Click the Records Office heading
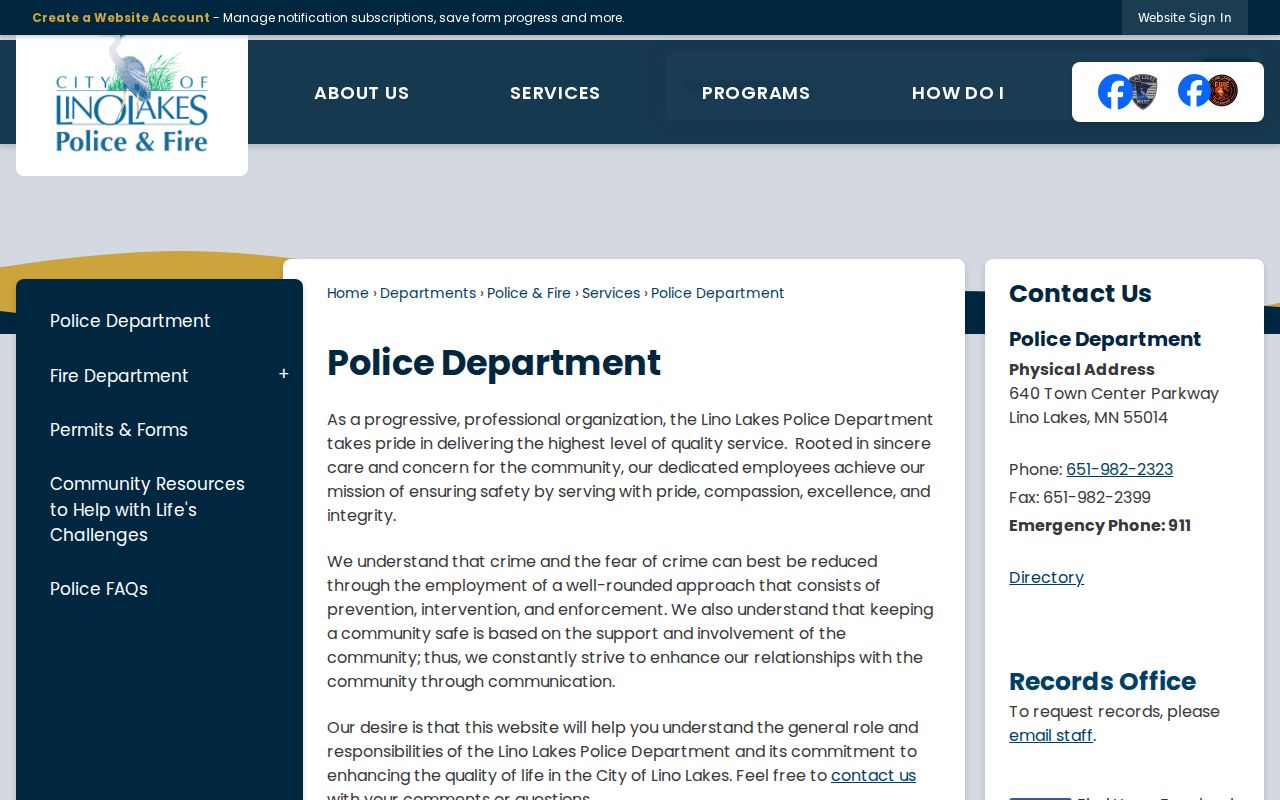 click(x=1102, y=681)
